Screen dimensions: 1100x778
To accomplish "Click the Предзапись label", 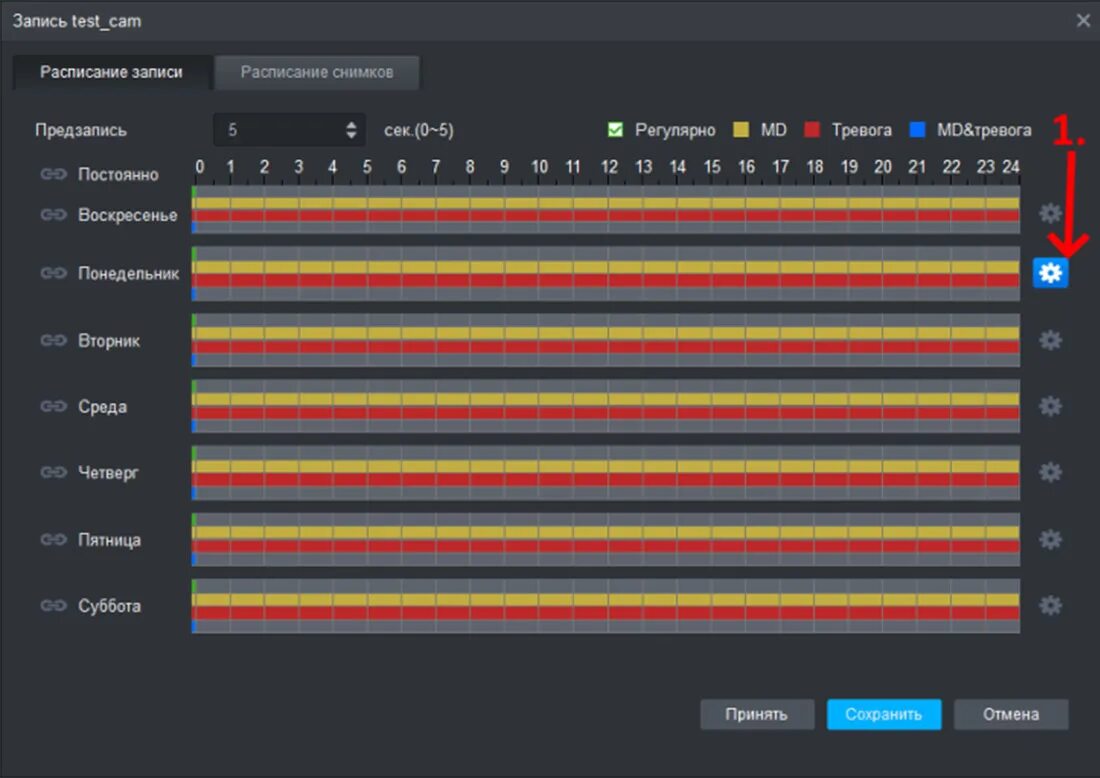I will tap(81, 130).
